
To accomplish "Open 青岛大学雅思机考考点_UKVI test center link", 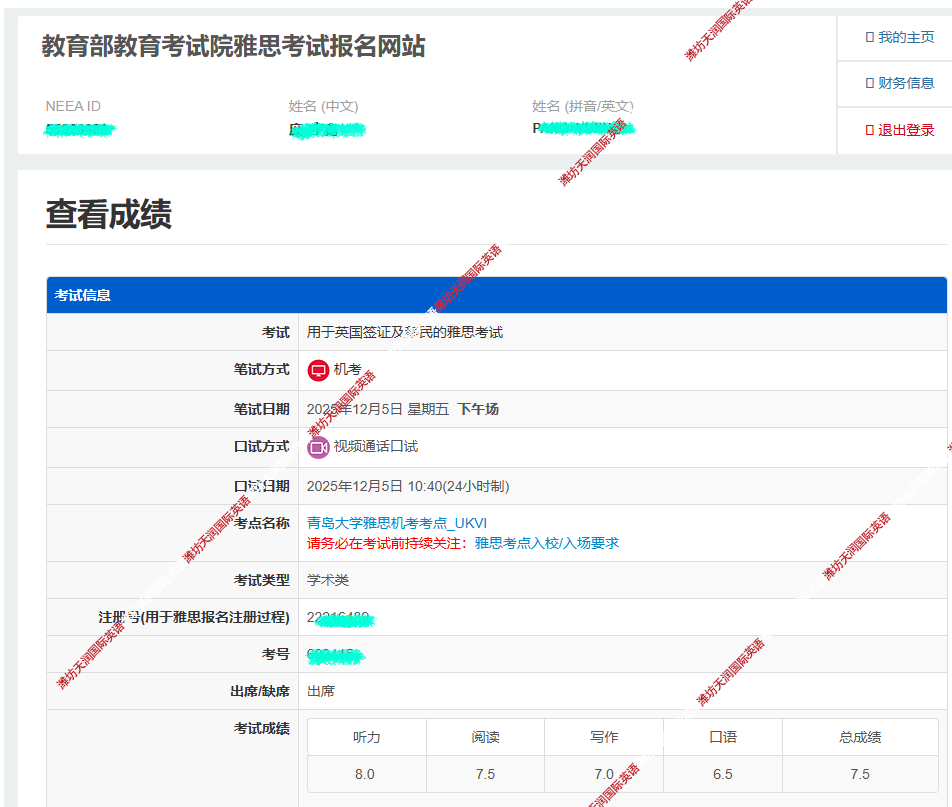I will 396,523.
